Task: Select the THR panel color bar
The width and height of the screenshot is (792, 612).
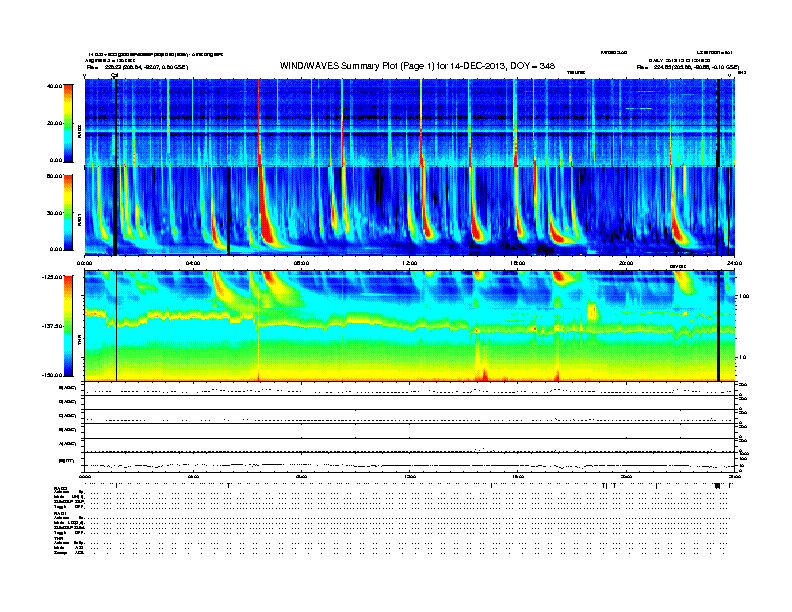Action: (68, 326)
